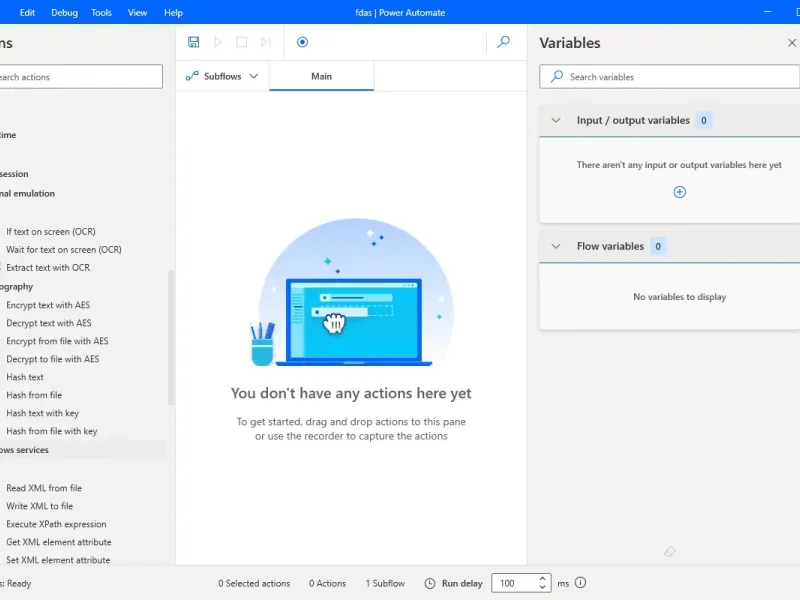Viewport: 800px width, 600px height.
Task: Add an input or output variable
Action: coord(679,192)
